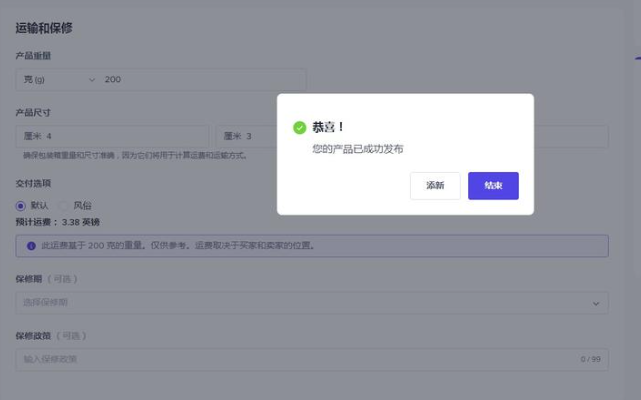Click the 结束 button in the dialog
The height and width of the screenshot is (400, 641).
[x=493, y=186]
